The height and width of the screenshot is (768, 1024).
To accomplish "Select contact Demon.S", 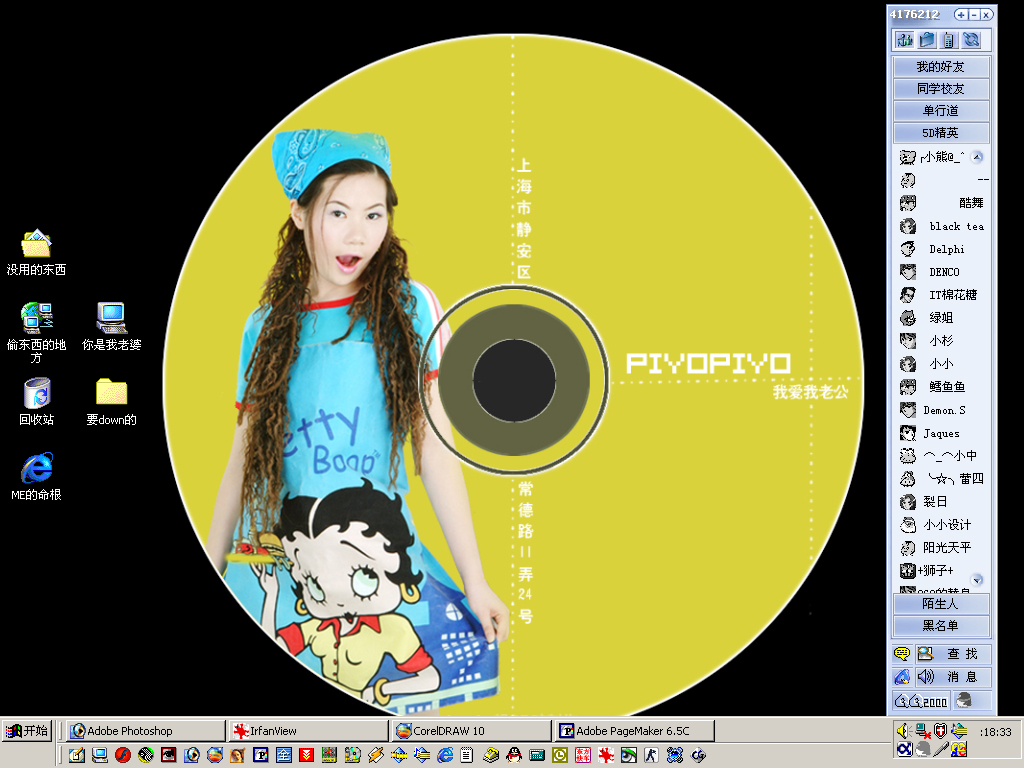I will (x=933, y=410).
